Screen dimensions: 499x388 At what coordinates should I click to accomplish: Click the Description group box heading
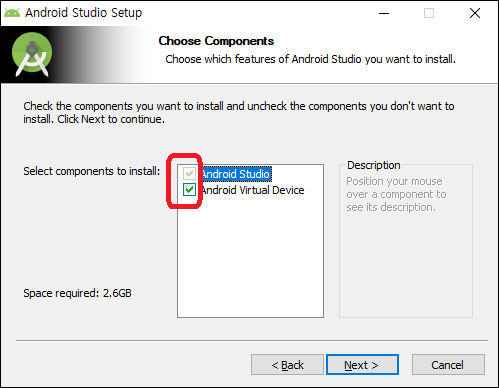374,165
